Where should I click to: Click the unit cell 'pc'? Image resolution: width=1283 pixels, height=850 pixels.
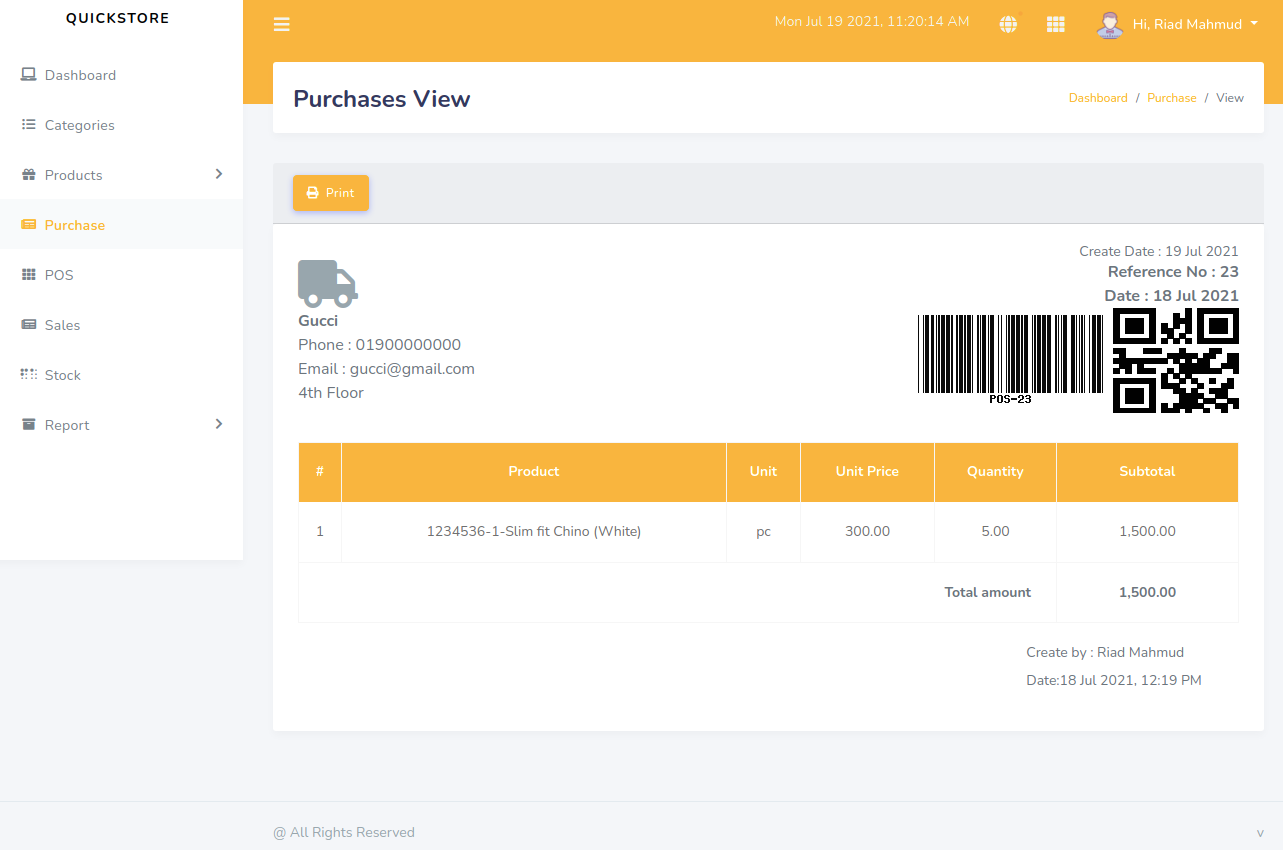763,532
